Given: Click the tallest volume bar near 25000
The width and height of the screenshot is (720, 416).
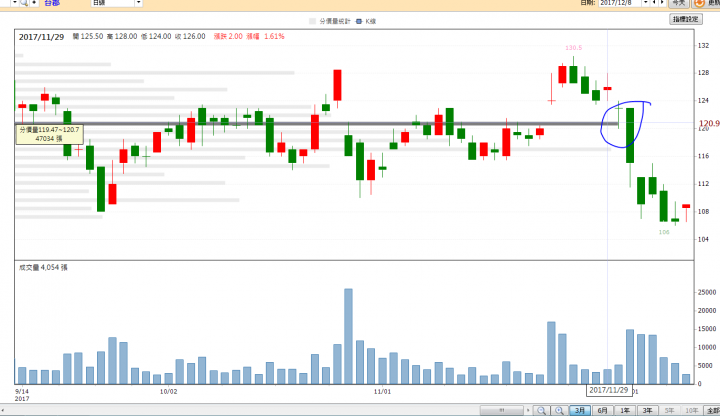Looking at the screenshot, I should click(x=349, y=336).
